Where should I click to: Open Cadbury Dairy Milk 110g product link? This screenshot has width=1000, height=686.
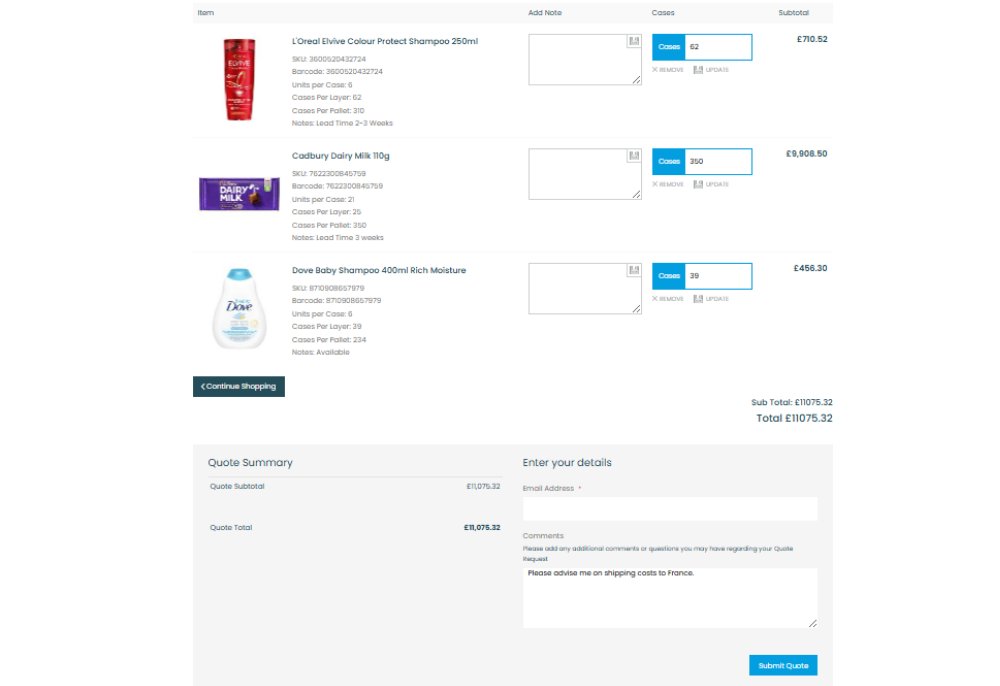click(341, 156)
